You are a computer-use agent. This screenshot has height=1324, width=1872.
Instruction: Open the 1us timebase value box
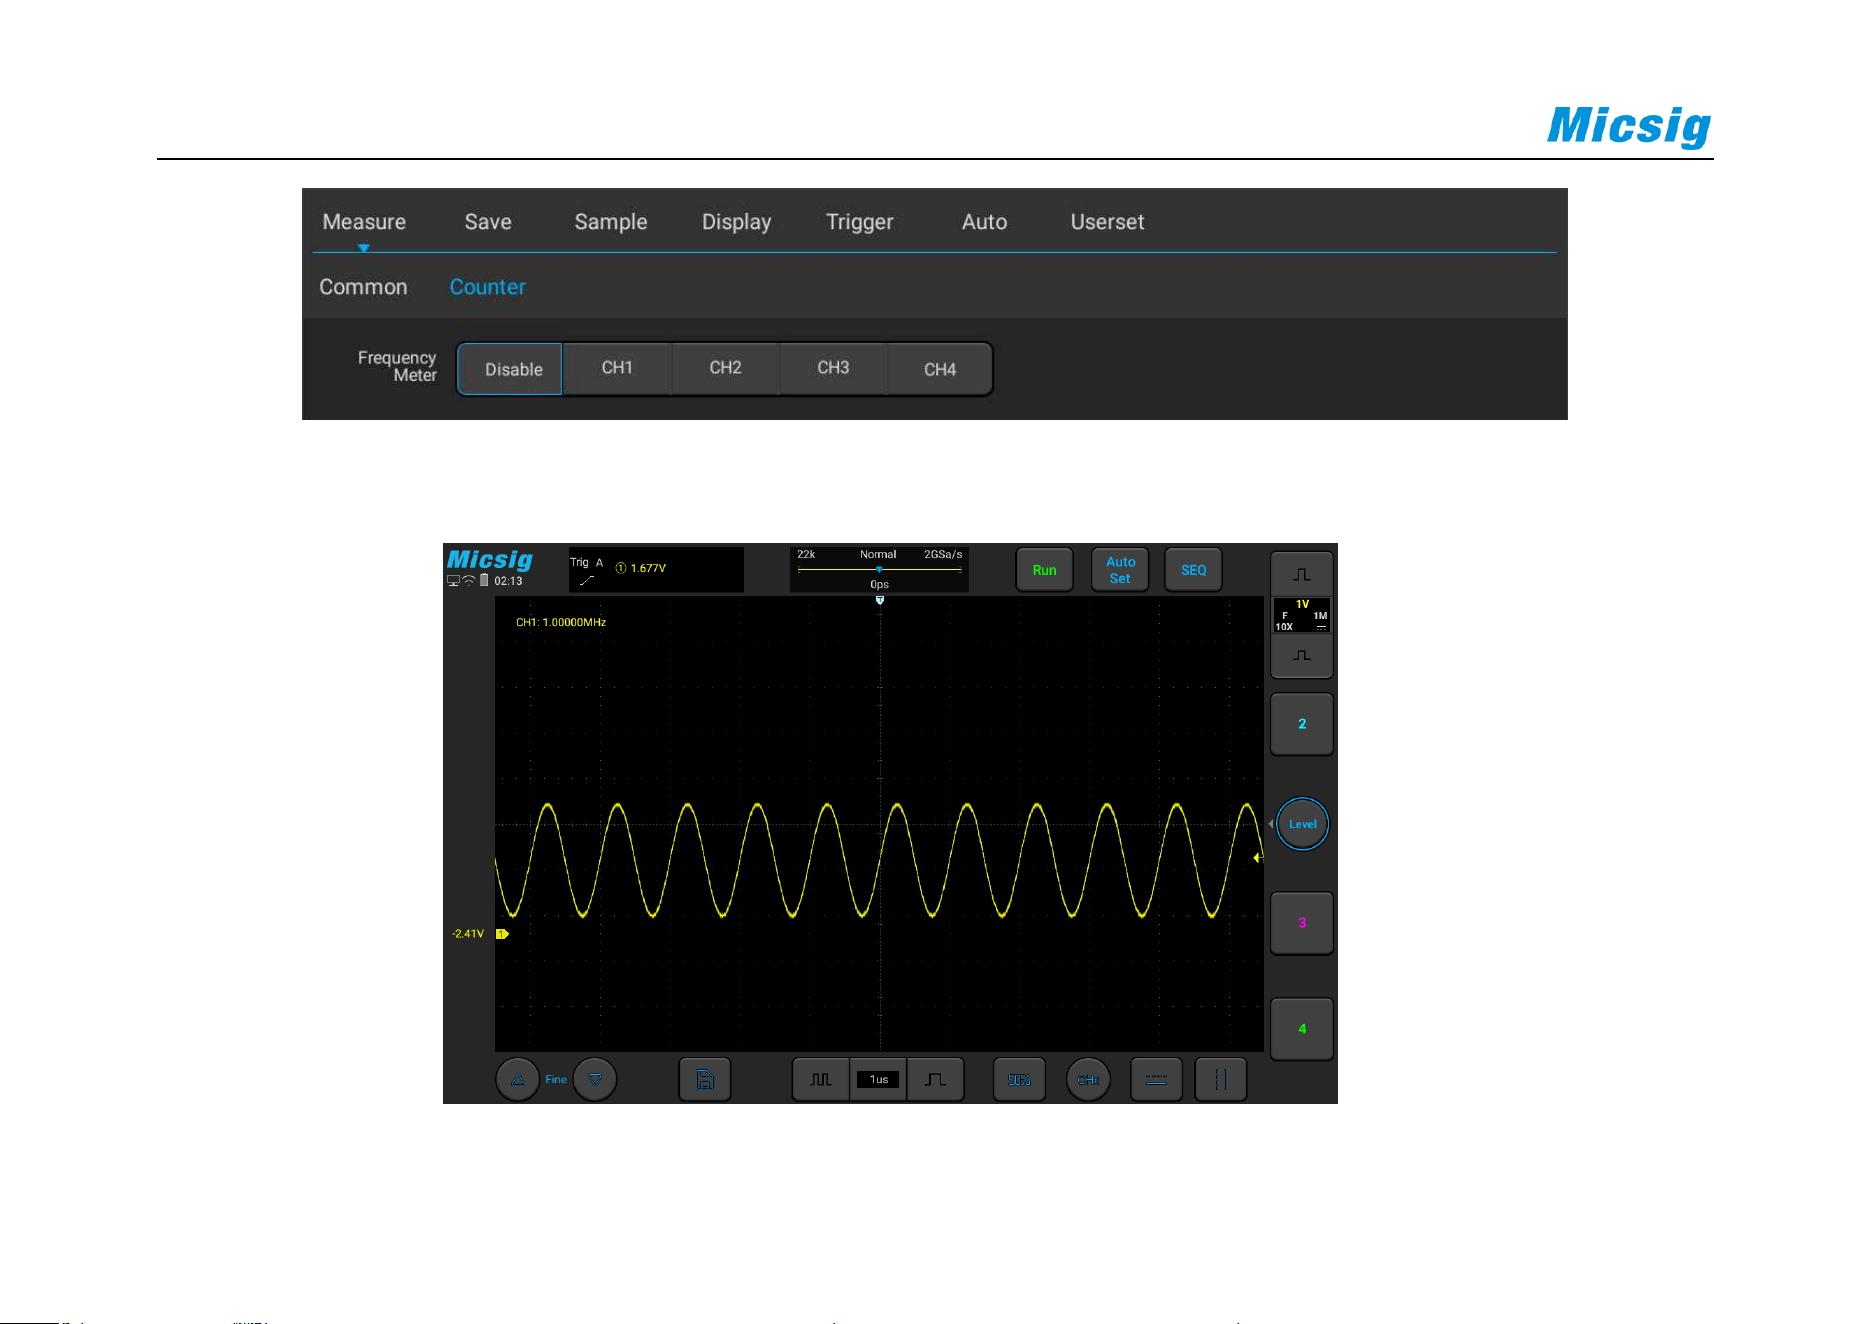[878, 1080]
